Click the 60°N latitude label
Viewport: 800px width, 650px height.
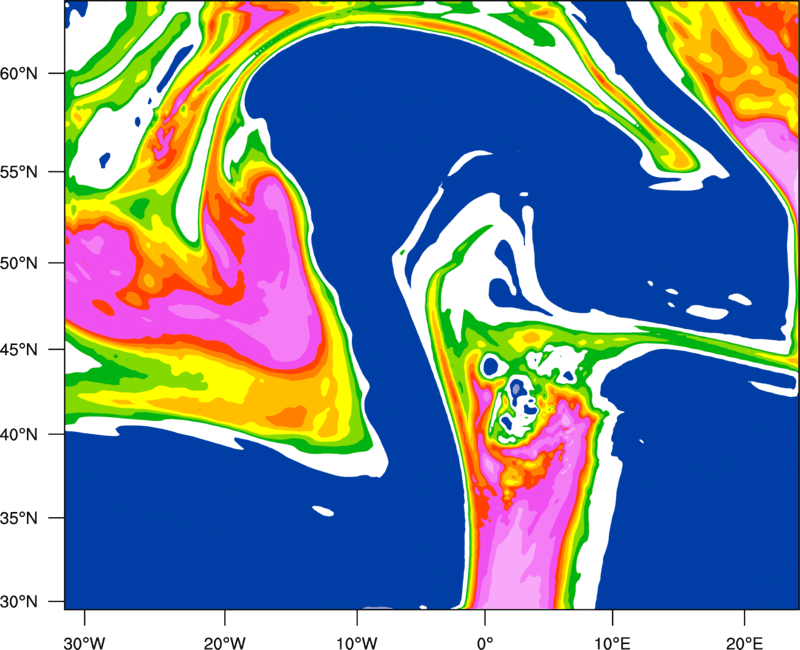pos(19,73)
